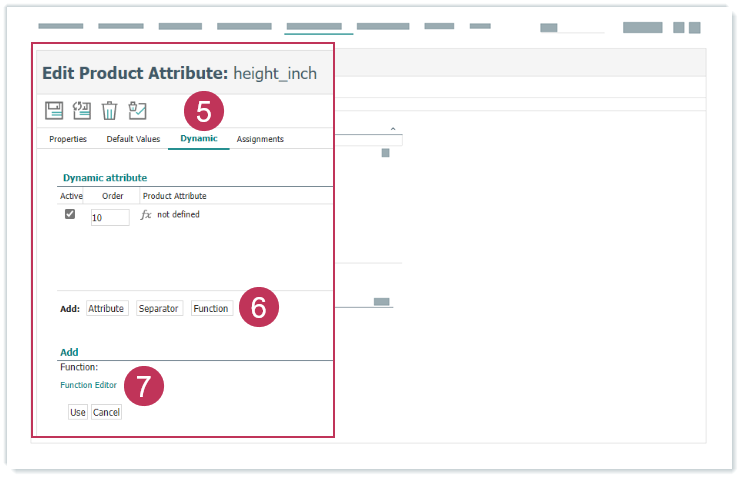Screen dimensions: 742x479
Task: Go to the Assignments tab
Action: coord(260,139)
